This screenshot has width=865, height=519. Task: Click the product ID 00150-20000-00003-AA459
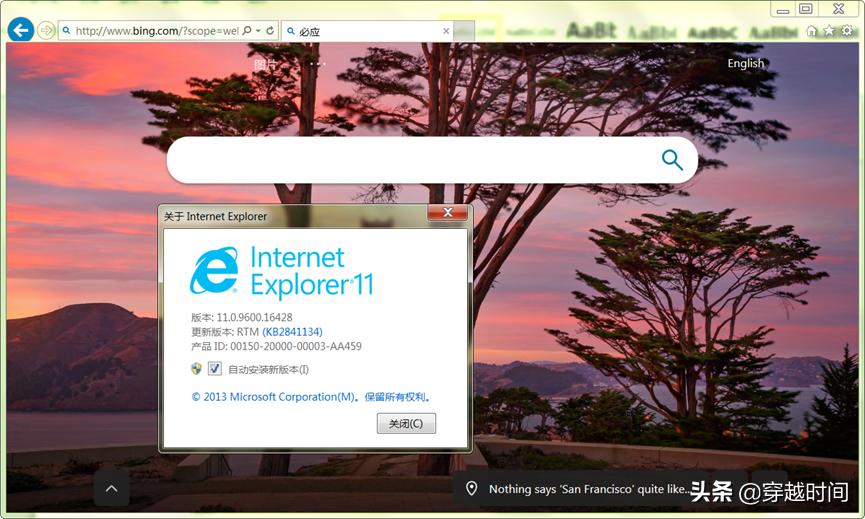(x=296, y=346)
